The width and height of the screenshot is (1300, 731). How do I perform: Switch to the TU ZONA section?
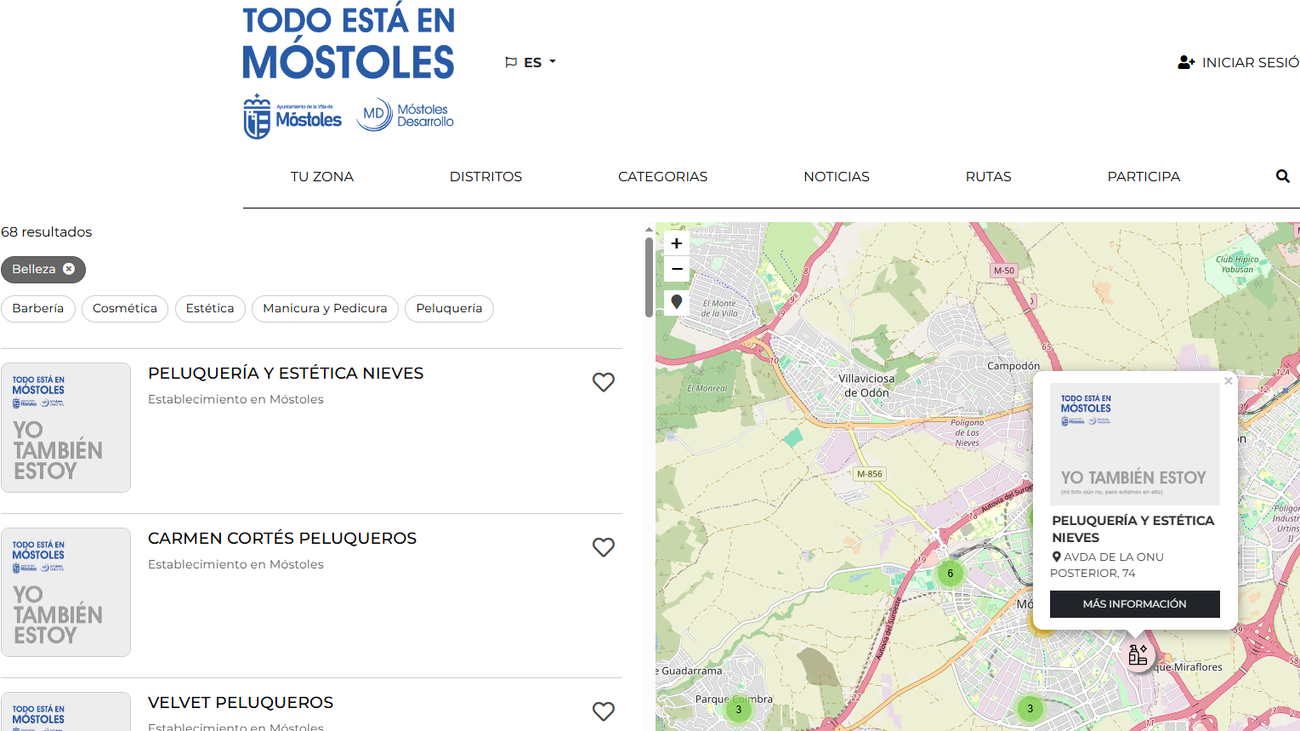pyautogui.click(x=322, y=176)
